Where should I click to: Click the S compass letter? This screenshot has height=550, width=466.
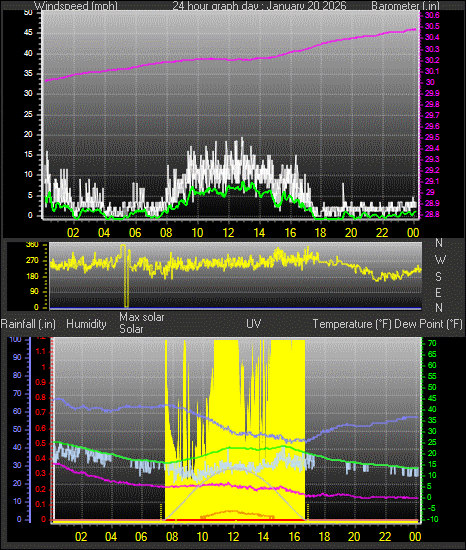click(x=438, y=277)
